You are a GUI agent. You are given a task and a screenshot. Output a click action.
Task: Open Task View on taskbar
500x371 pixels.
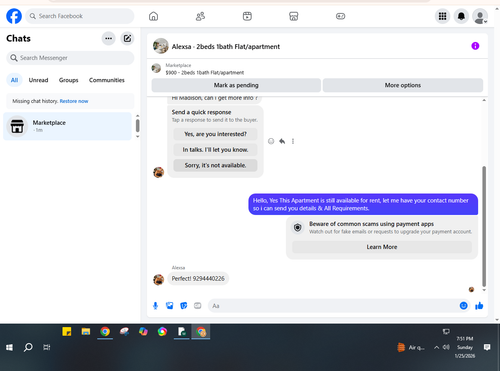(x=47, y=348)
